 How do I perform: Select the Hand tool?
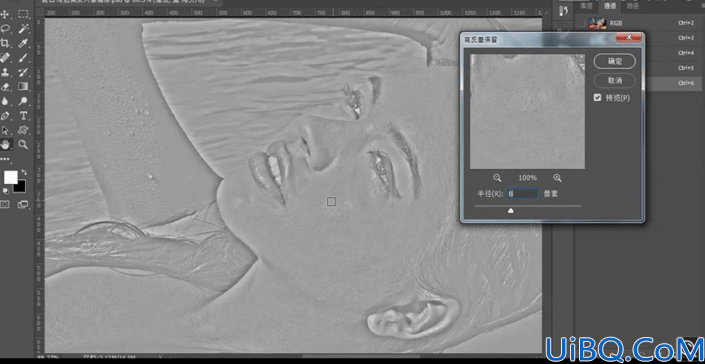(x=5, y=145)
